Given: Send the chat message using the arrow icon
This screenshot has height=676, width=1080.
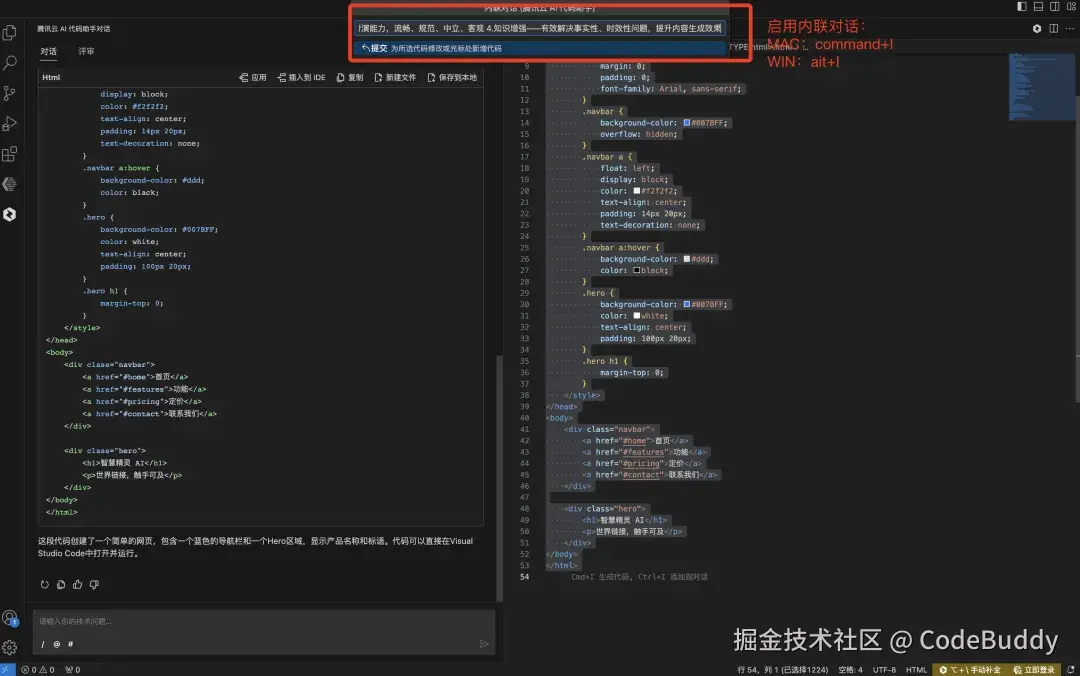Looking at the screenshot, I should tap(485, 645).
